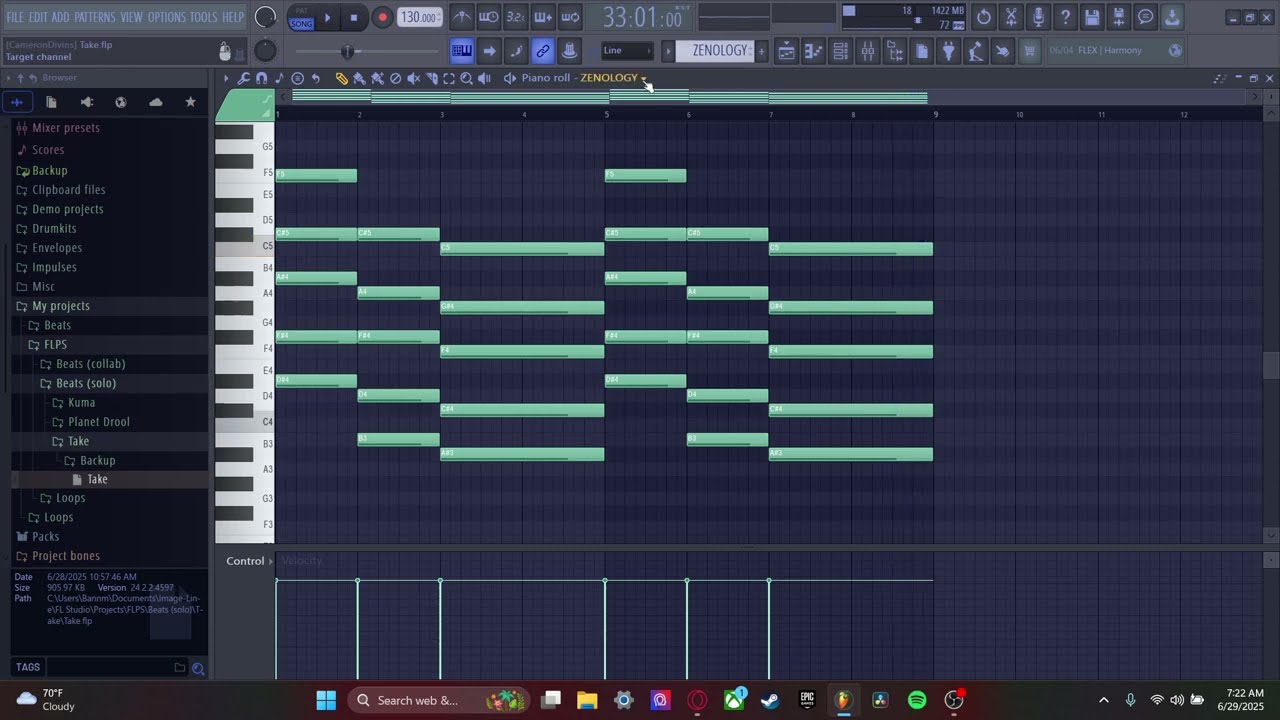Toggle countdown before recording
This screenshot has width=1280, height=720.
(x=515, y=17)
